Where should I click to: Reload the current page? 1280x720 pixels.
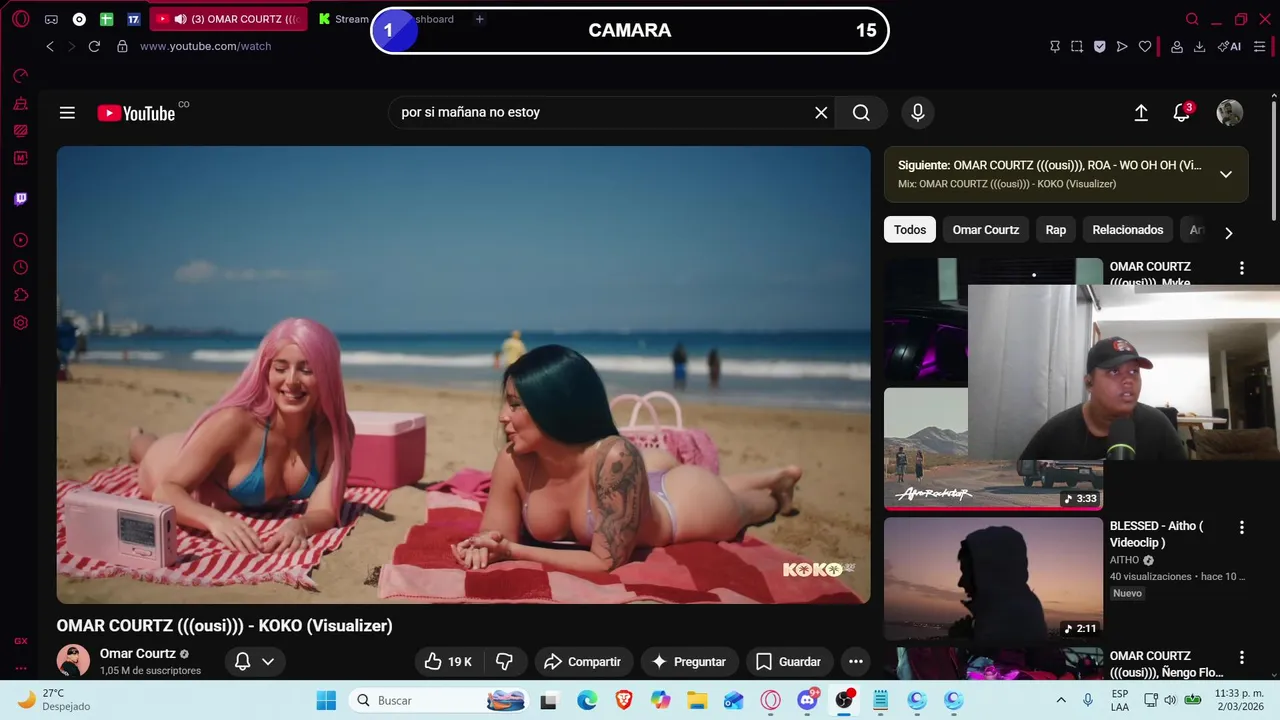[x=94, y=46]
